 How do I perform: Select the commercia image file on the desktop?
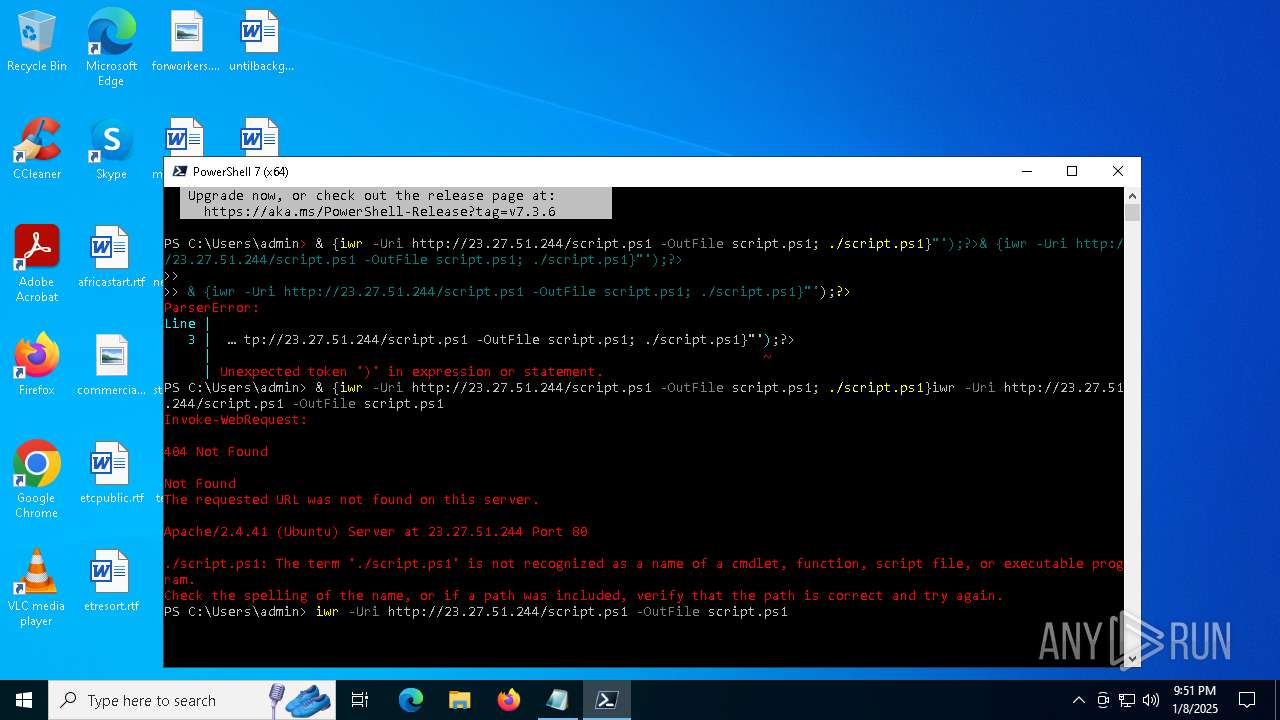[x=111, y=365]
